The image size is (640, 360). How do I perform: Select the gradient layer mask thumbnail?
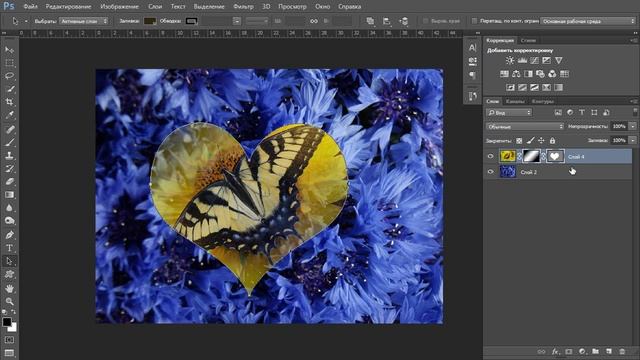[x=531, y=156]
